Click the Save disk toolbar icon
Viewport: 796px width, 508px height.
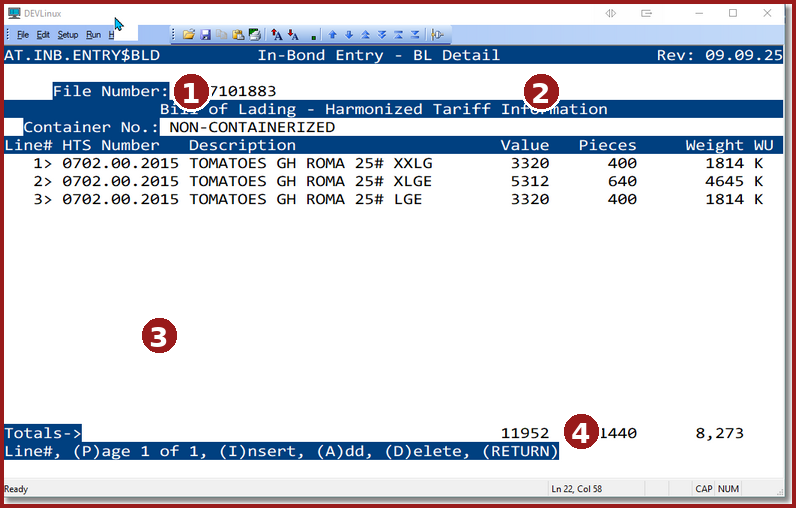tap(205, 34)
